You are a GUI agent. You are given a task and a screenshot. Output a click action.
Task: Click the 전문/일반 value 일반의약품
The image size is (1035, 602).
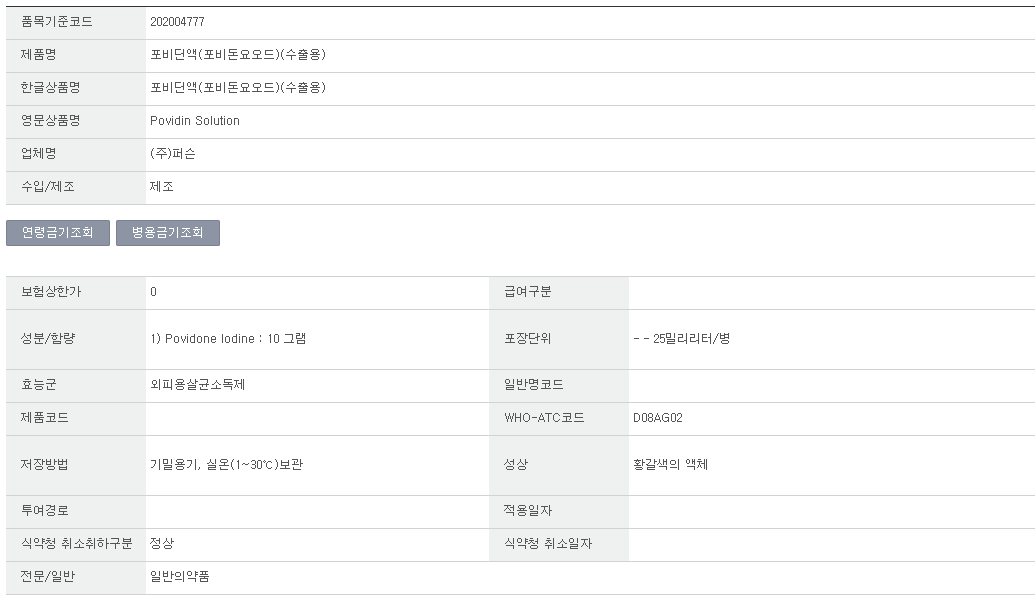[180, 577]
